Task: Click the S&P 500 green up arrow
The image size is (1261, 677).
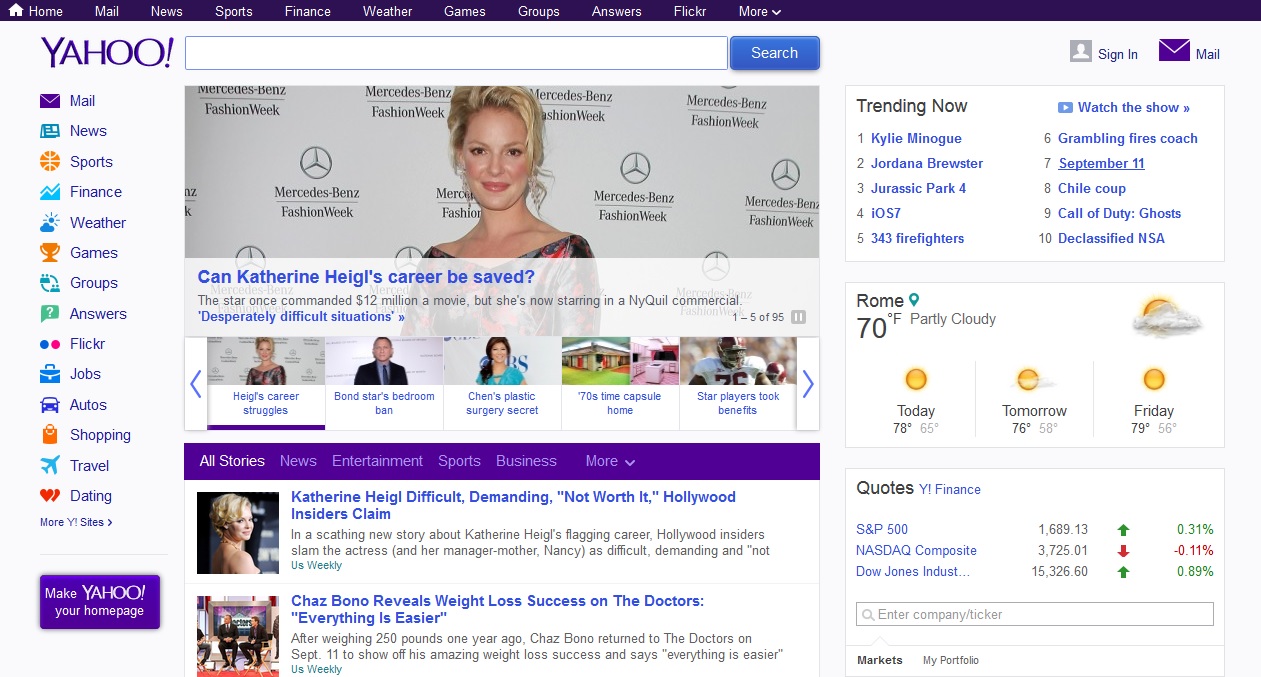Action: [1123, 530]
